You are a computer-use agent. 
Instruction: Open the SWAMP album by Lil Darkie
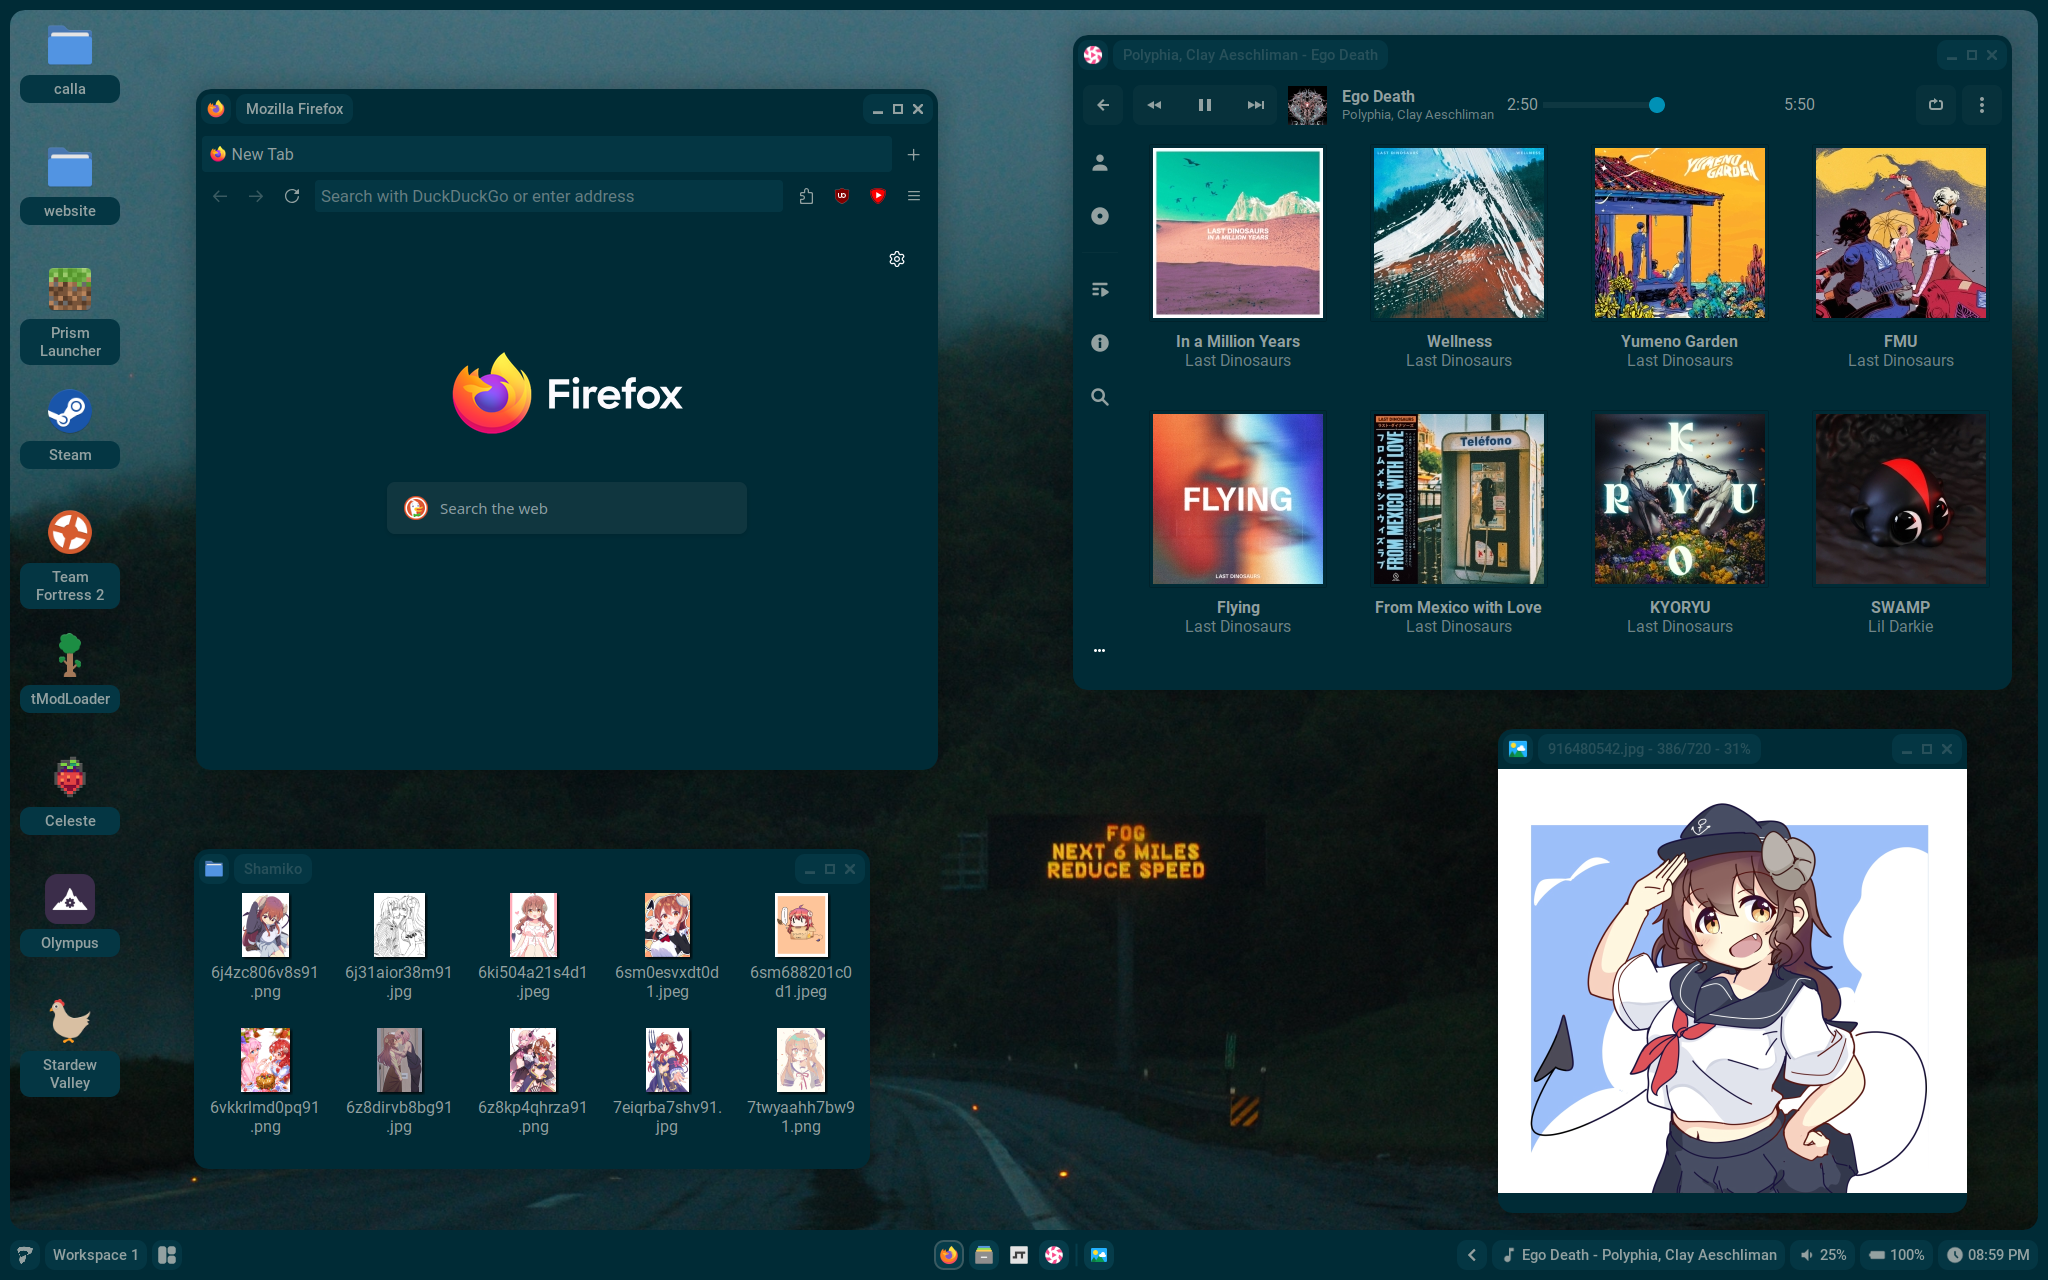click(1901, 499)
